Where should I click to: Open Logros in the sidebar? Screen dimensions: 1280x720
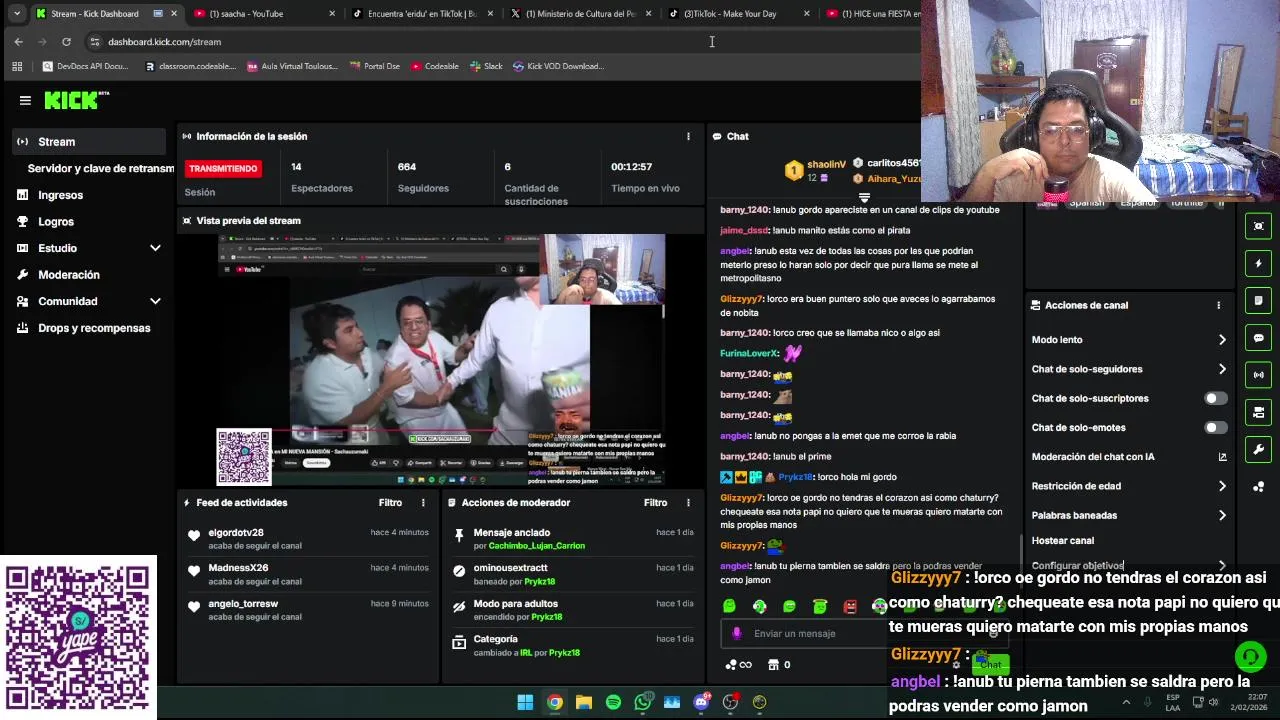coord(56,222)
